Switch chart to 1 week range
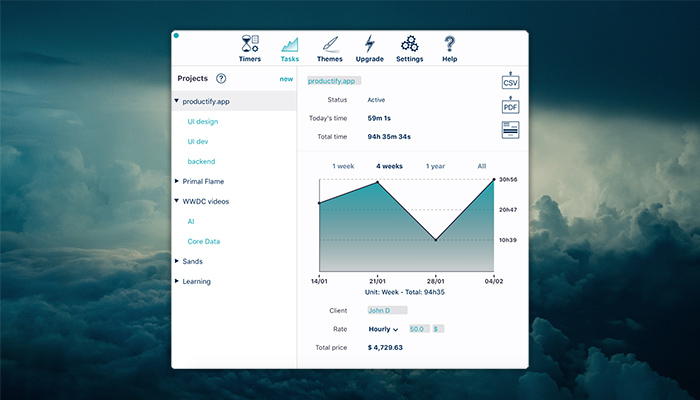This screenshot has width=700, height=400. point(343,166)
